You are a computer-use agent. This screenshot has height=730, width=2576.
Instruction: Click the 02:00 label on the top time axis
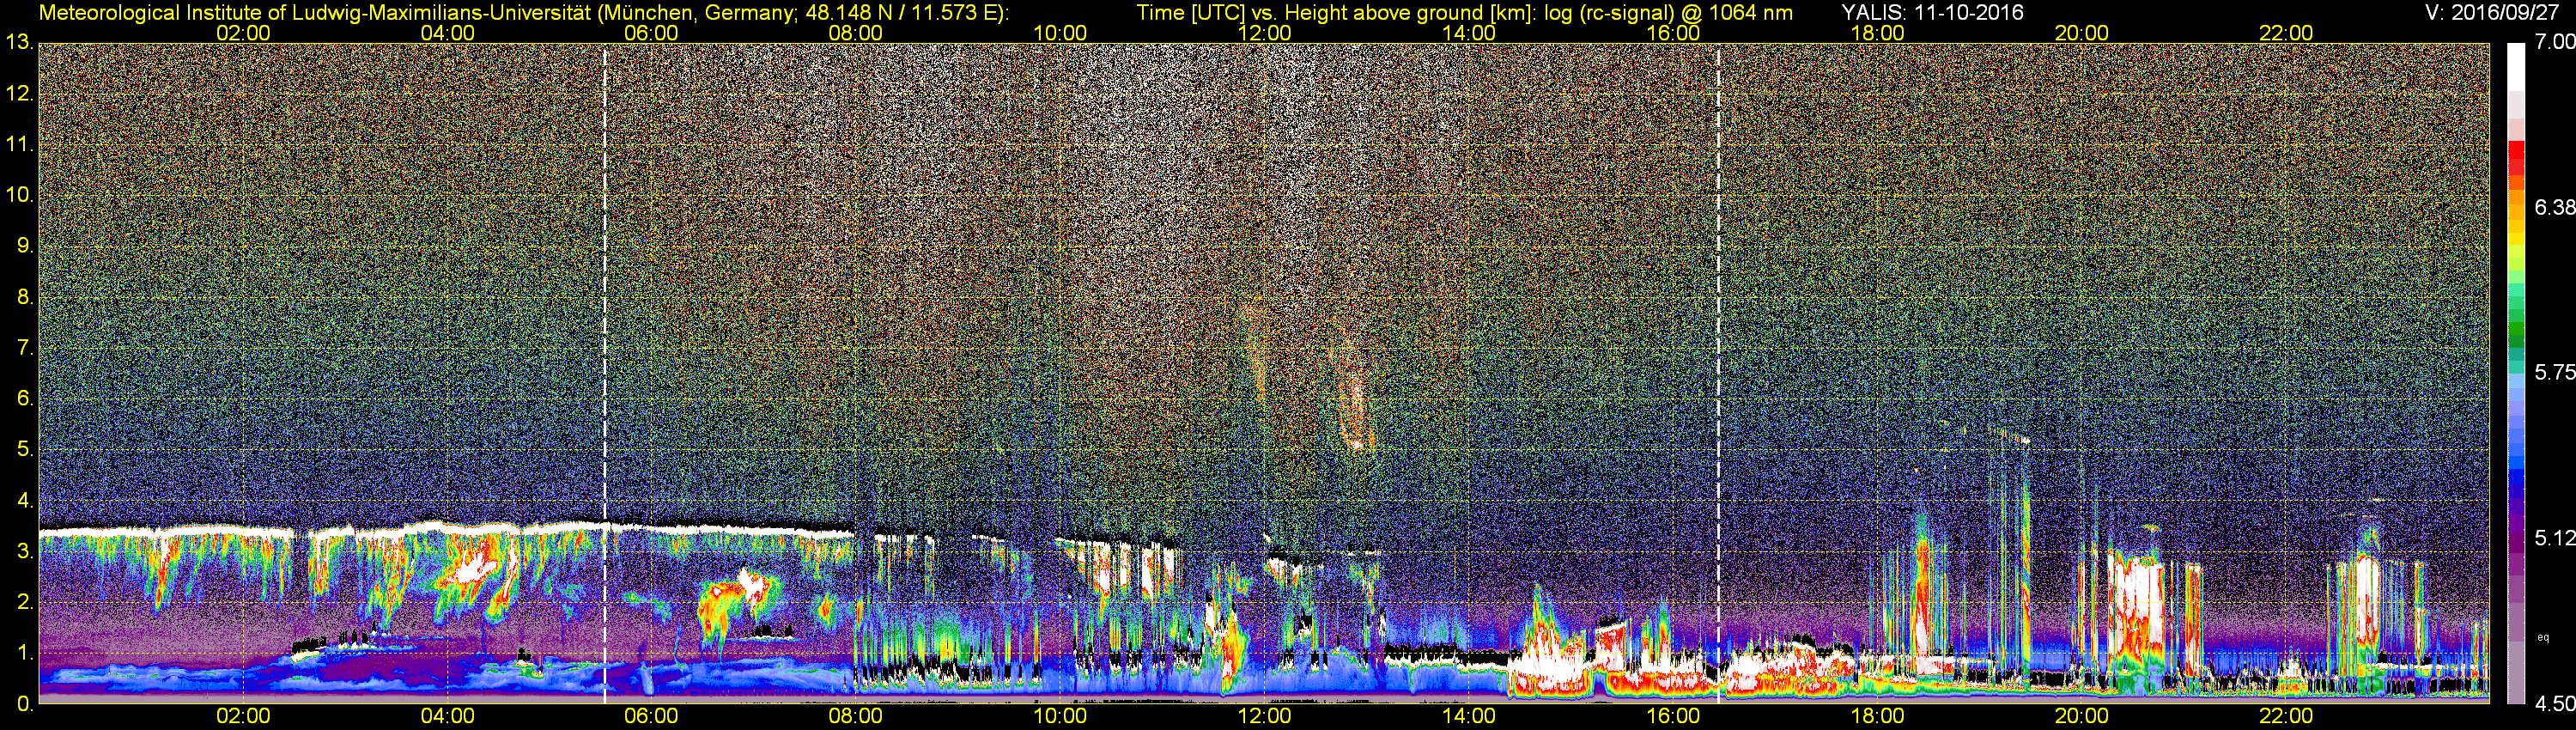(243, 33)
